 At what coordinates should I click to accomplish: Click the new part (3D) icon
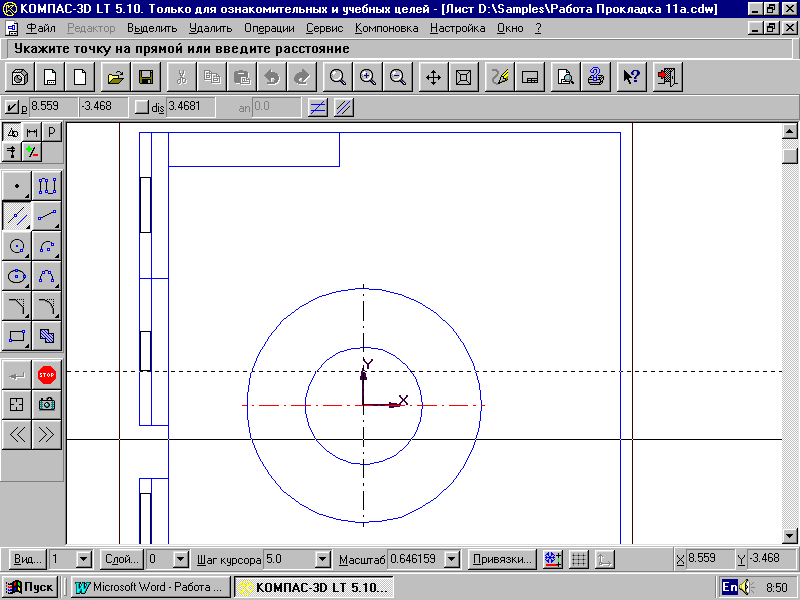click(x=20, y=77)
